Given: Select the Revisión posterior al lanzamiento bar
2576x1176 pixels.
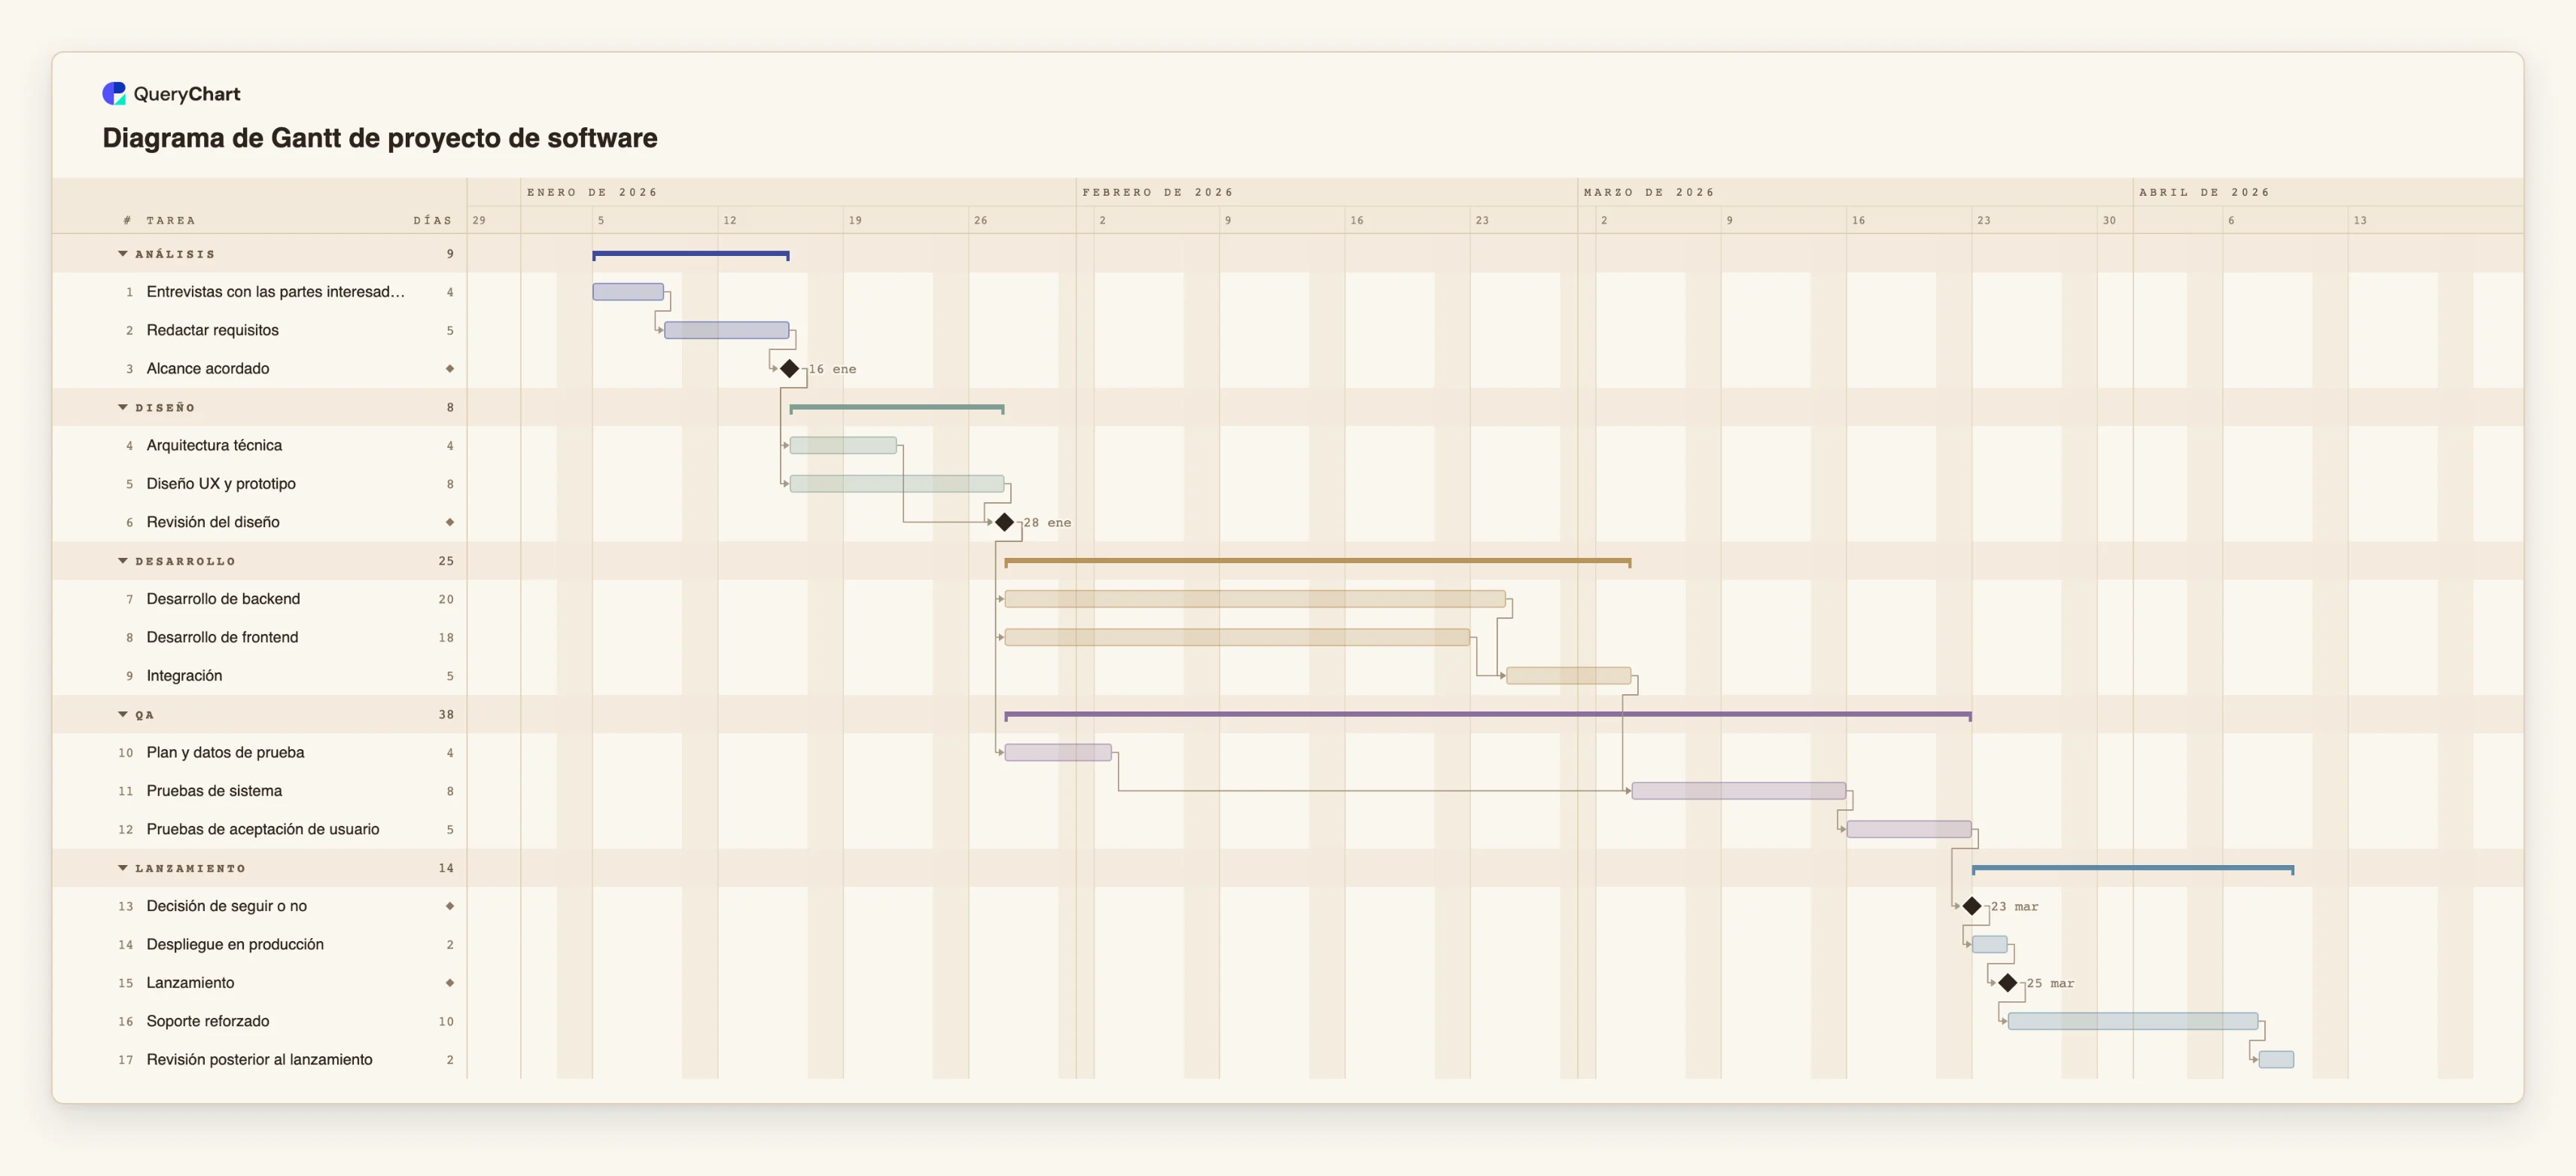Looking at the screenshot, I should pyautogui.click(x=2276, y=1059).
